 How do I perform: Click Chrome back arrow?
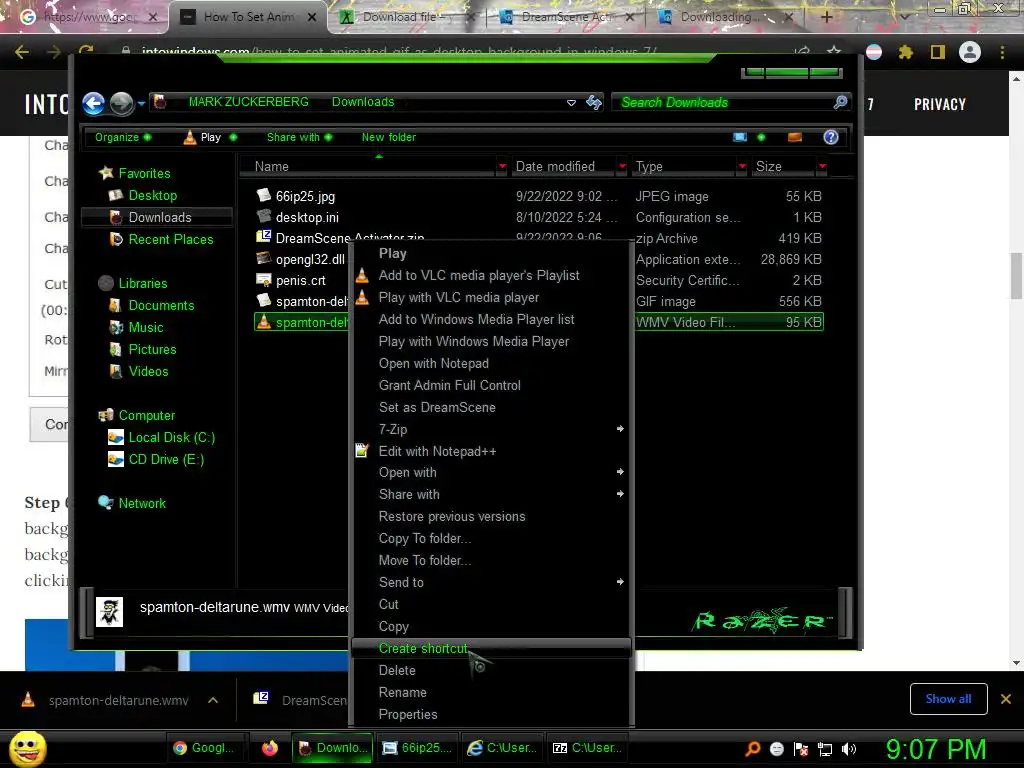coord(22,52)
